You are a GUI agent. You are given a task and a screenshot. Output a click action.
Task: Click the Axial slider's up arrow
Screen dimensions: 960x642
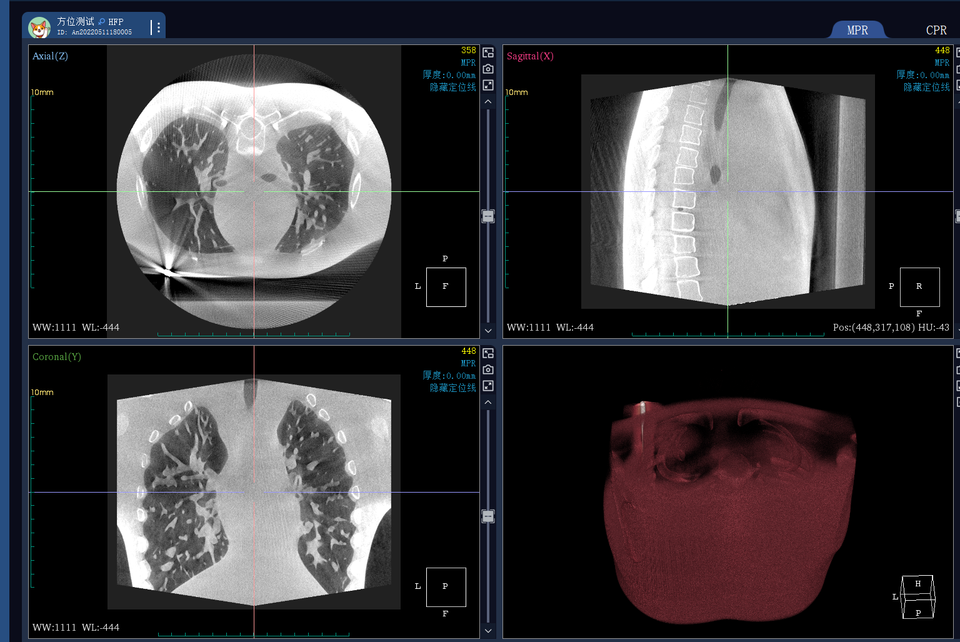pos(488,101)
